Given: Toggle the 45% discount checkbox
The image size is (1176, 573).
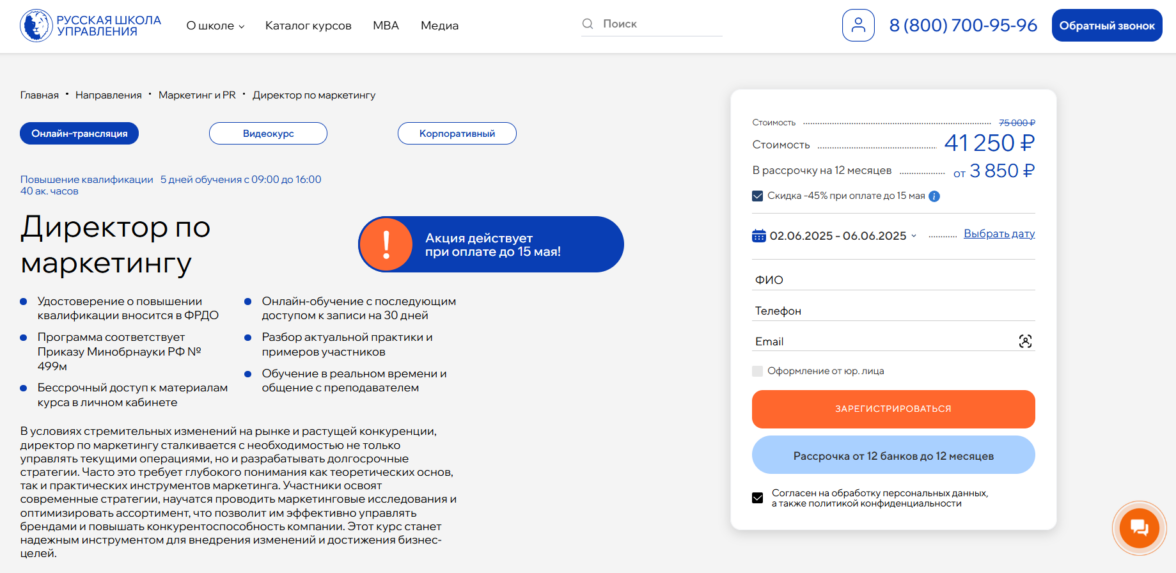Looking at the screenshot, I should [758, 196].
